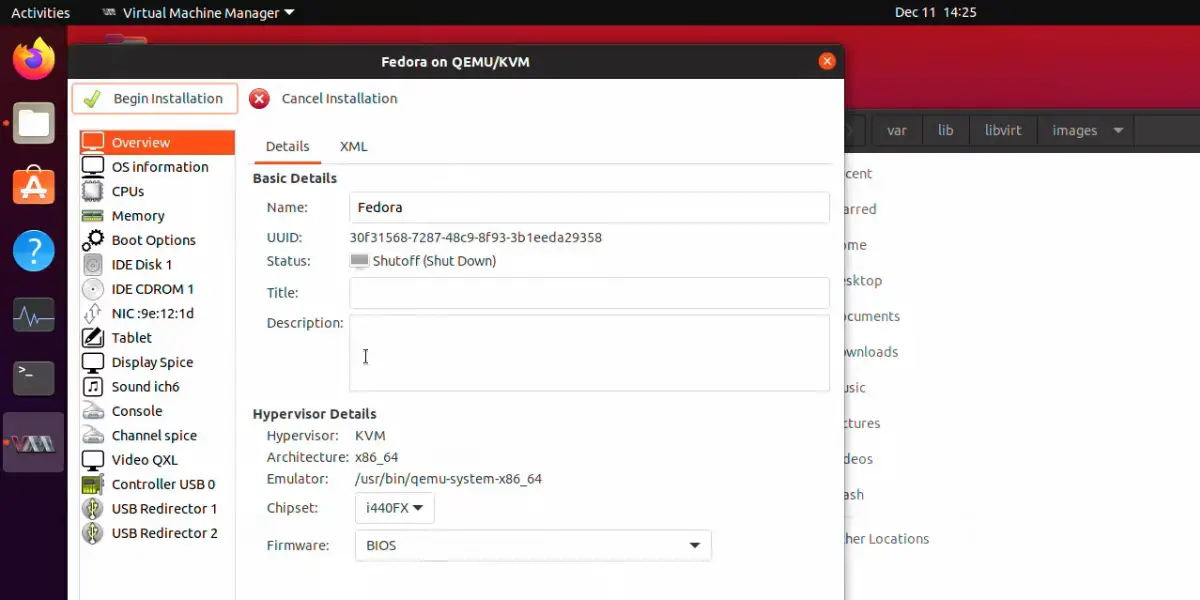
Task: Open Files from the Ubuntu dock
Action: pyautogui.click(x=34, y=123)
